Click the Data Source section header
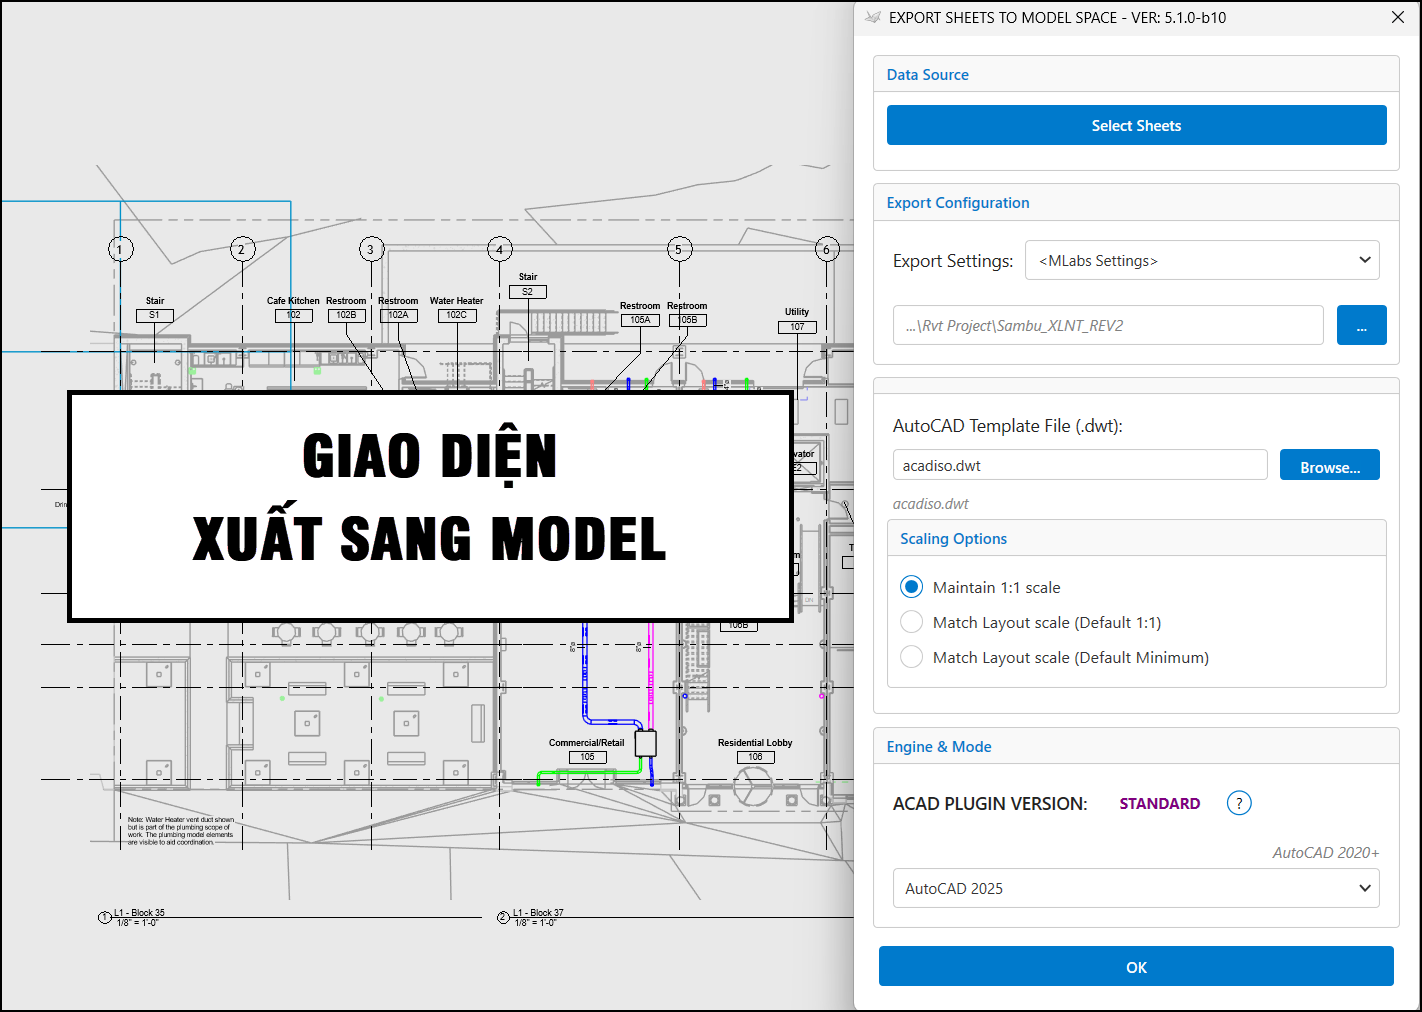The width and height of the screenshot is (1422, 1012). pos(927,75)
